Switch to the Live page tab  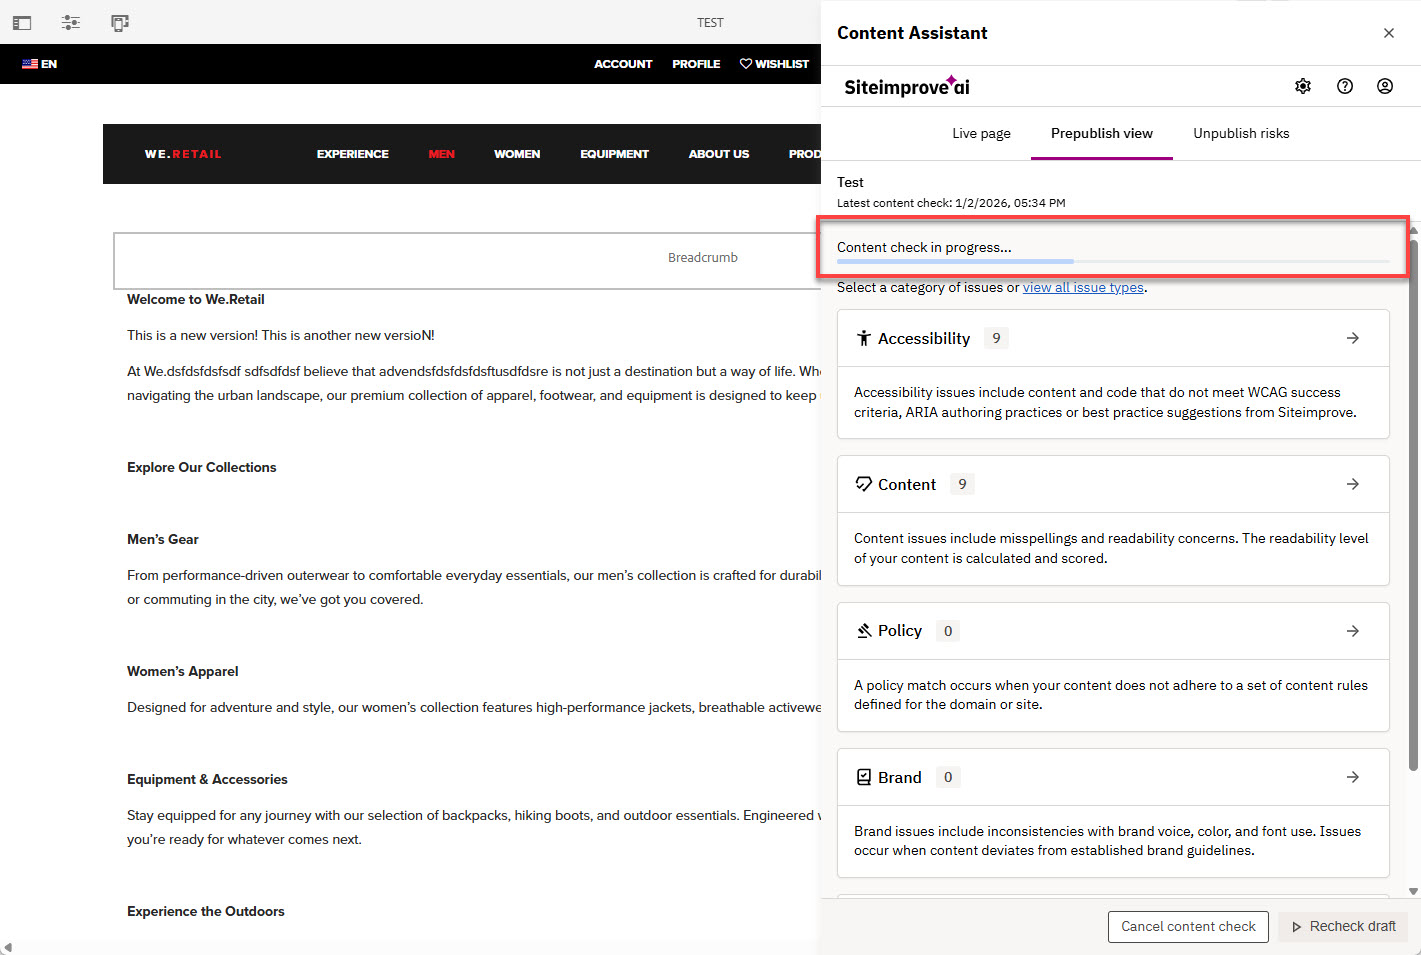(981, 133)
